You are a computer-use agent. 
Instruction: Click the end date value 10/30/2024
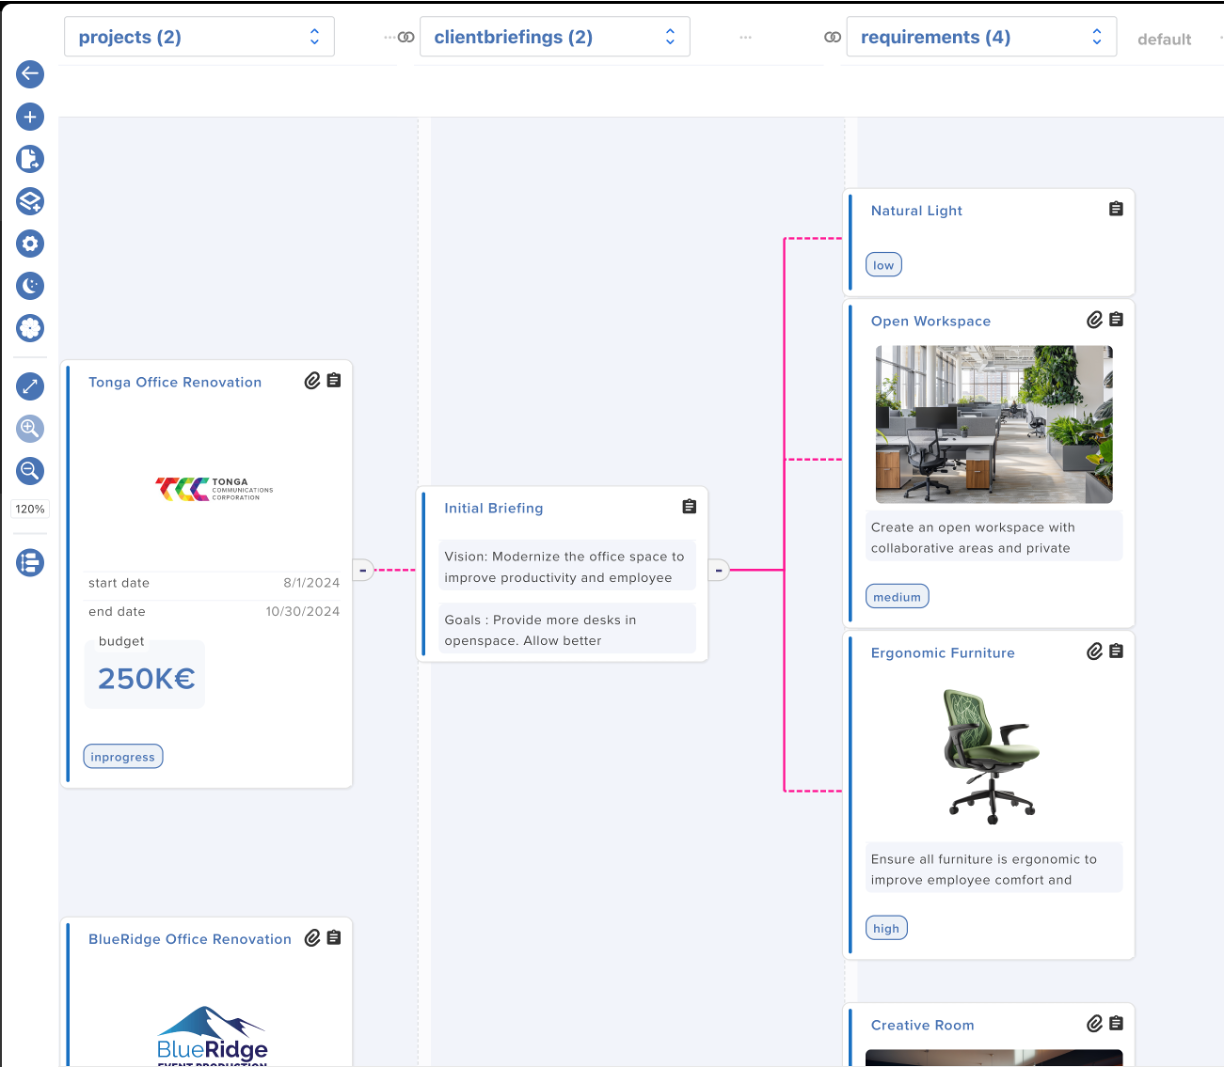302,612
